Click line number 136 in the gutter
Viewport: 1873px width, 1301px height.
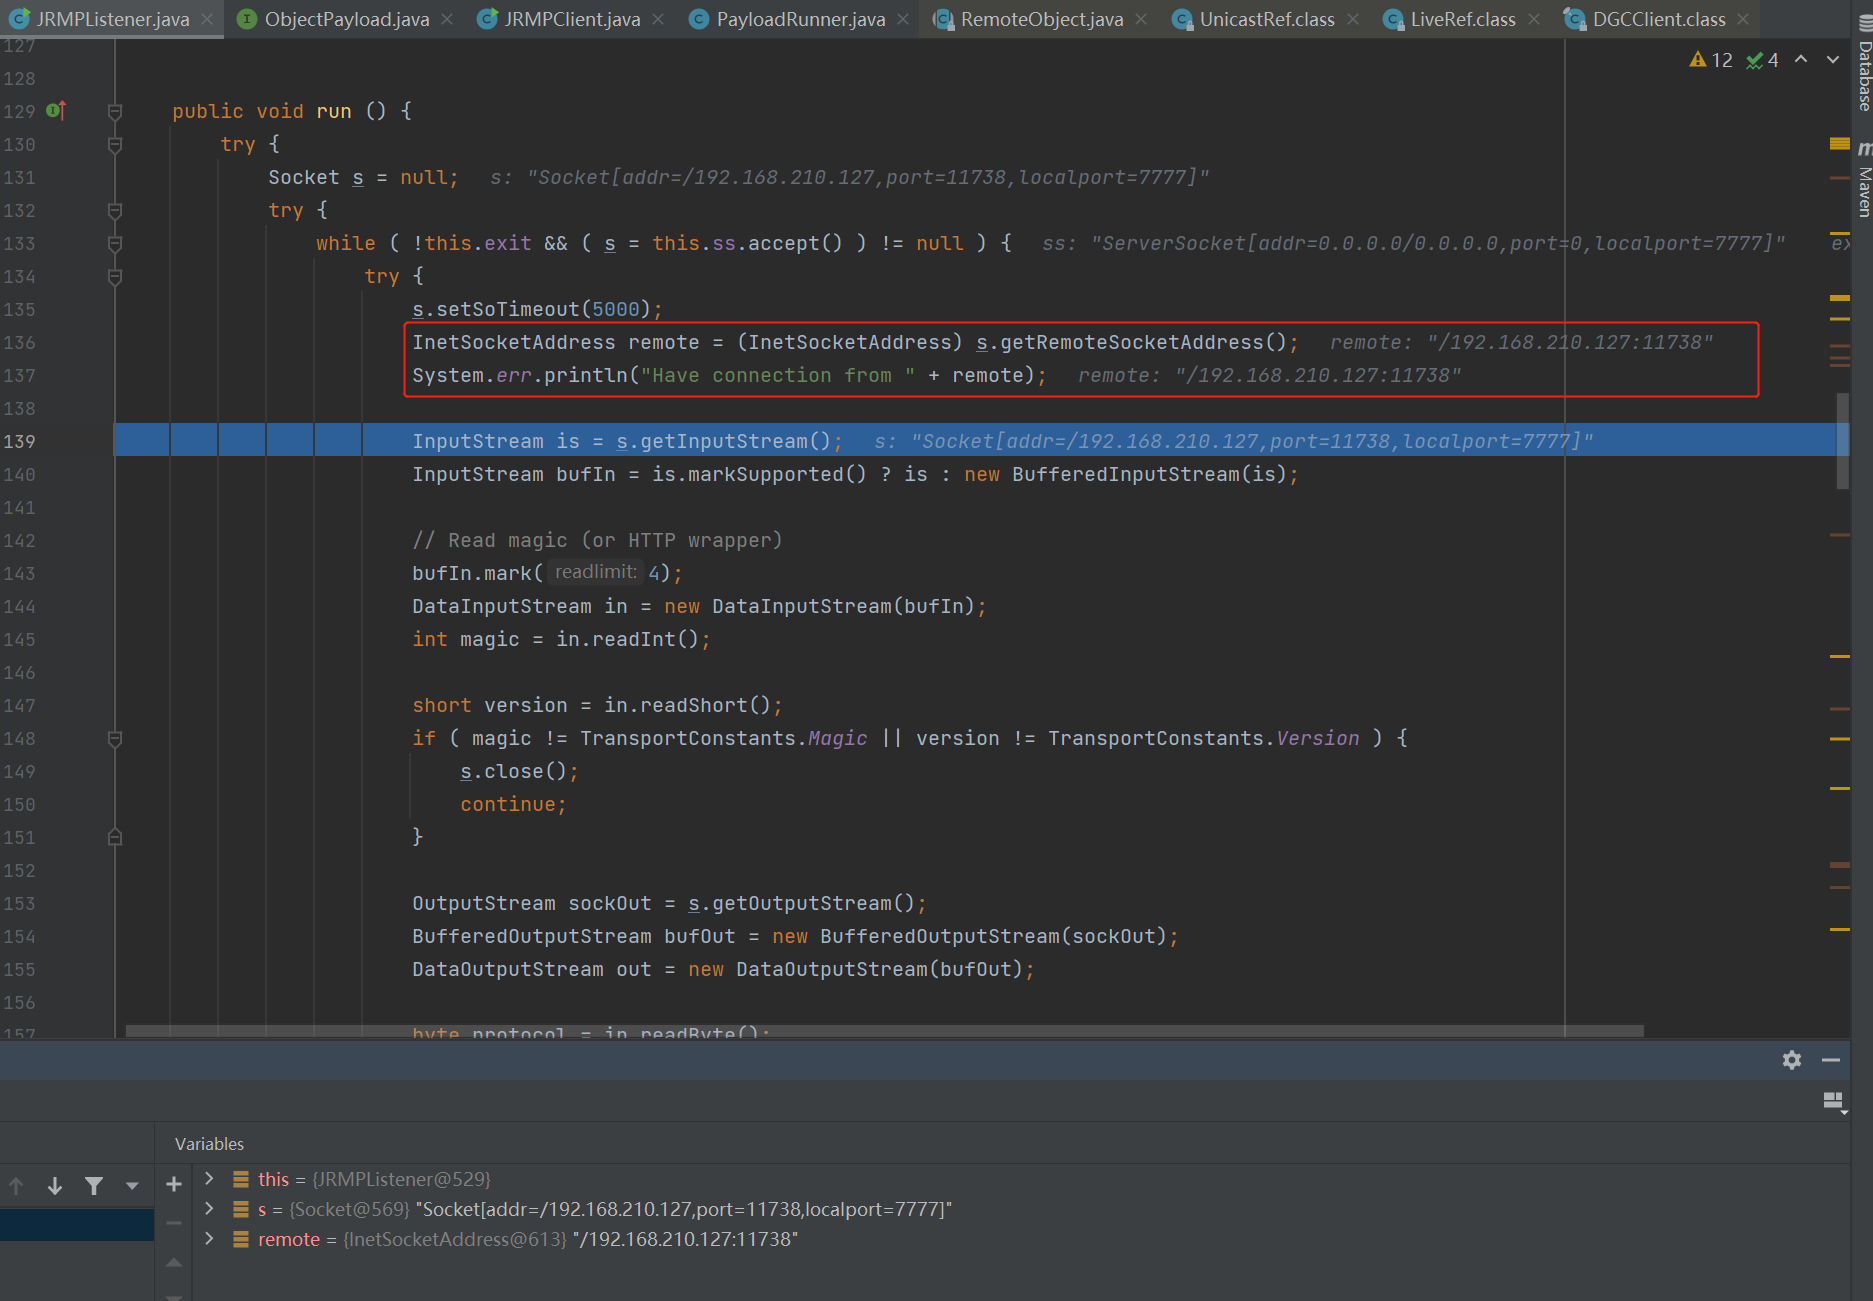[x=19, y=342]
